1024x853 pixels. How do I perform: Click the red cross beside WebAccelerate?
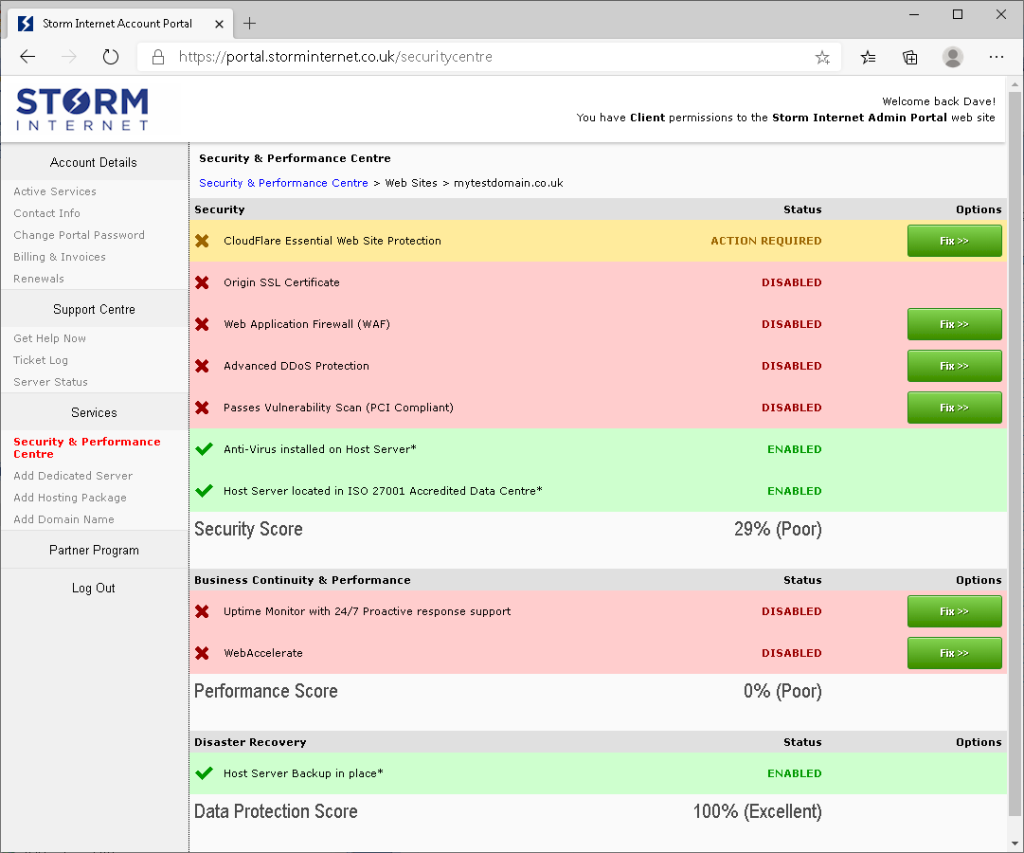tap(202, 654)
